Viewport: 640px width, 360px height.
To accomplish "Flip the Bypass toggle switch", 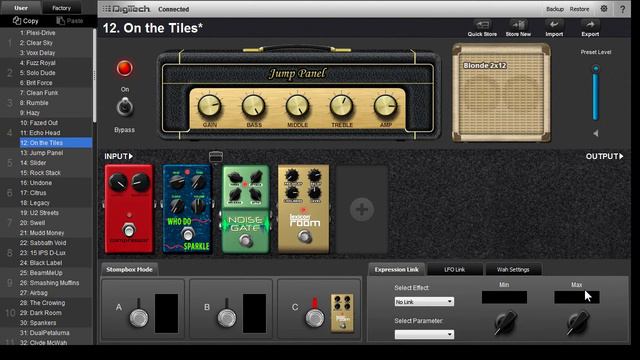I will coord(124,107).
